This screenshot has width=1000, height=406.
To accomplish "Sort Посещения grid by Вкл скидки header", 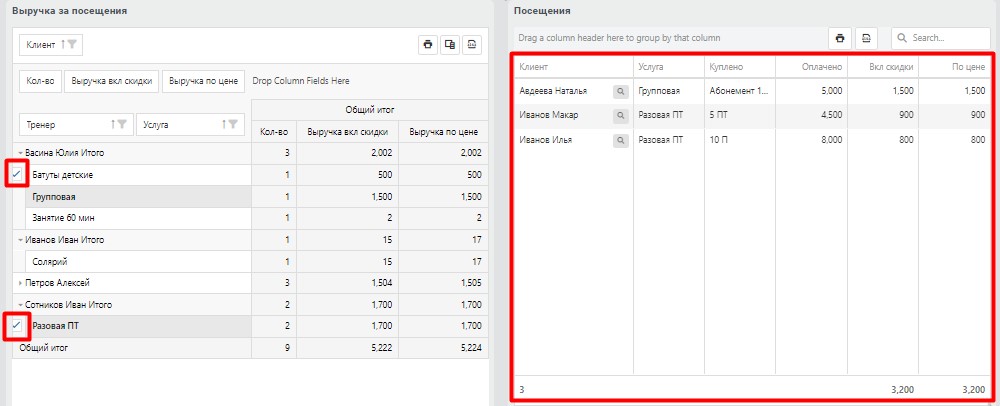I will [x=883, y=67].
